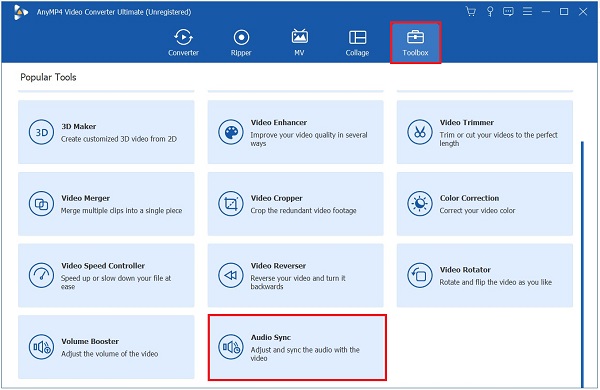Open Video Rotator title
This screenshot has width=600, height=390.
pos(465,270)
